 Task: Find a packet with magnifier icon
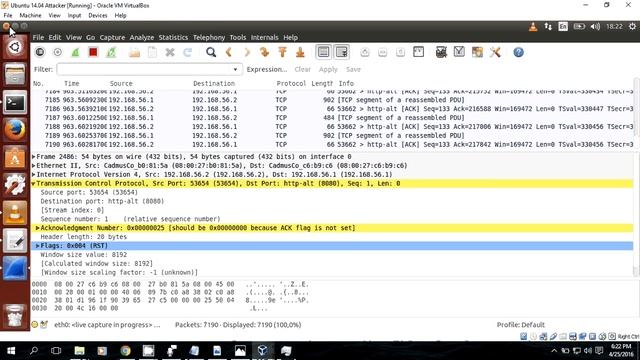pyautogui.click(x=211, y=52)
